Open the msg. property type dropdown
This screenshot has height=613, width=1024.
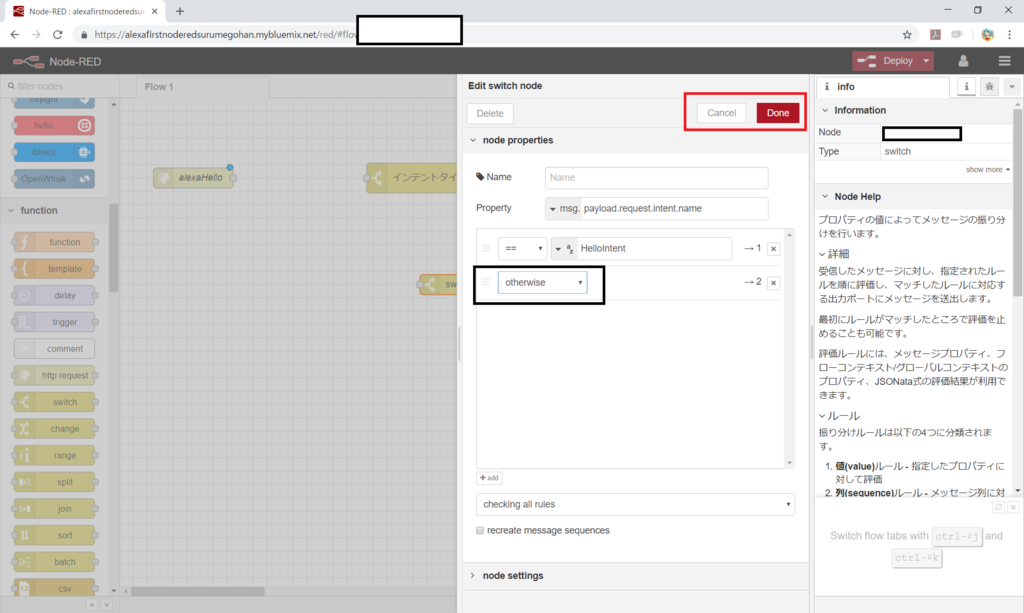click(562, 208)
